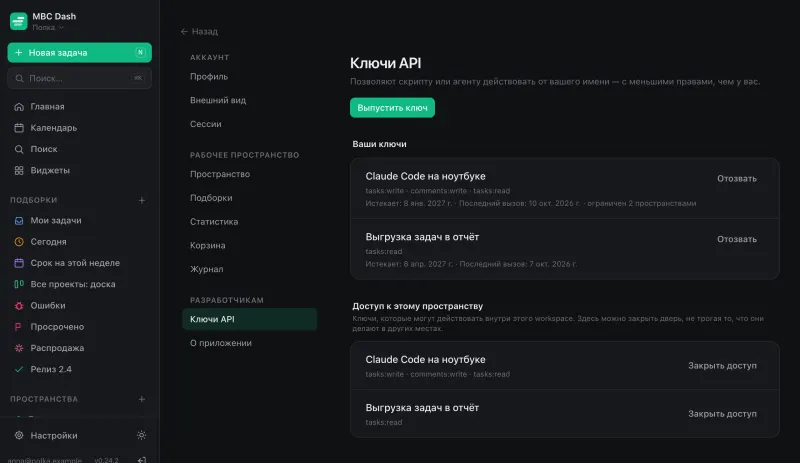Click the Ваши ключи heading
This screenshot has width=800, height=463.
point(379,144)
